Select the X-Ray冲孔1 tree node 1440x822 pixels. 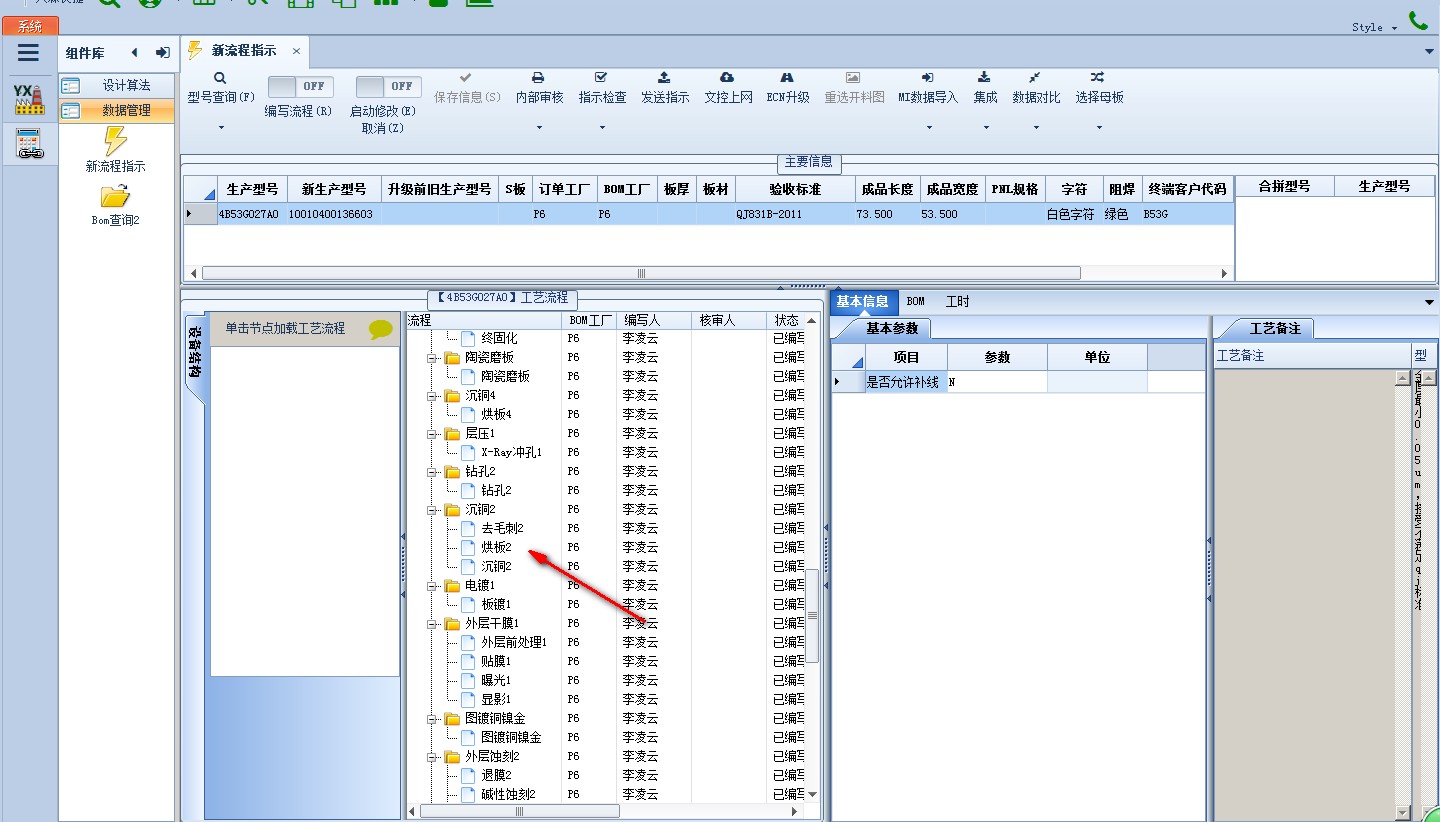[x=511, y=453]
